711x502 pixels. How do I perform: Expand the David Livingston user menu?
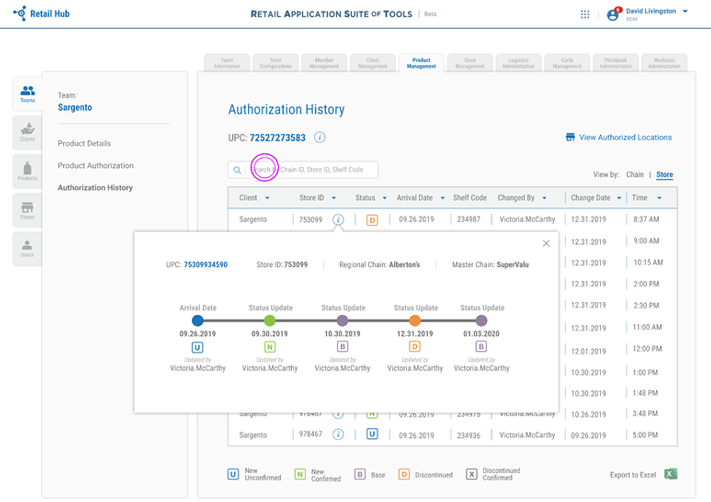[685, 11]
